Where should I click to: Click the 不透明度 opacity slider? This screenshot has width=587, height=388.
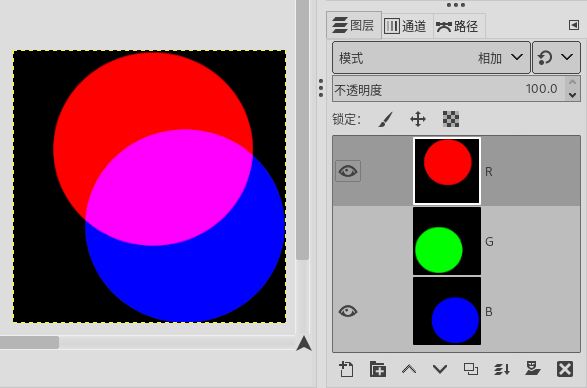[x=448, y=89]
